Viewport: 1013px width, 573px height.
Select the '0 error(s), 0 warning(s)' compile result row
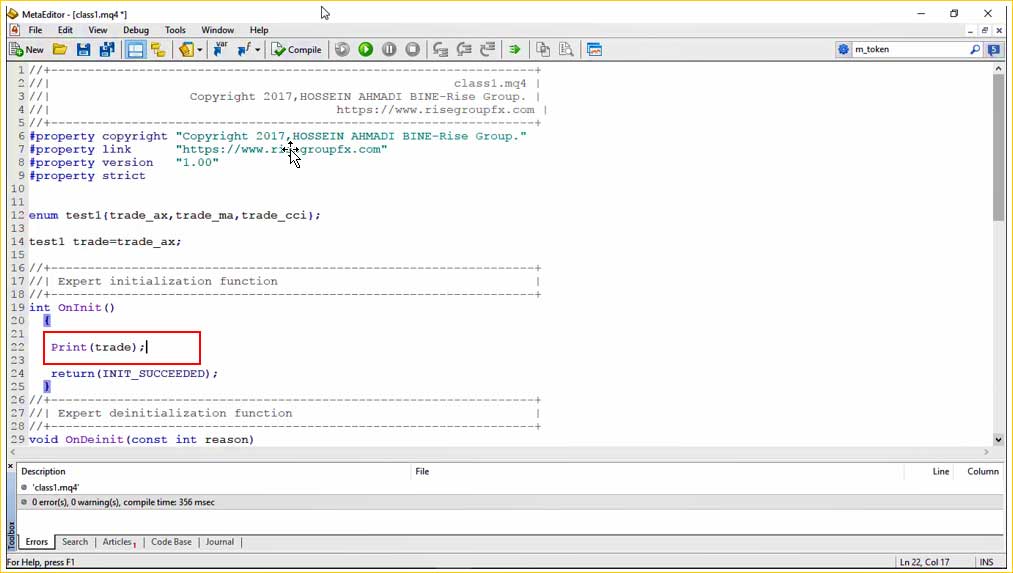(x=510, y=502)
